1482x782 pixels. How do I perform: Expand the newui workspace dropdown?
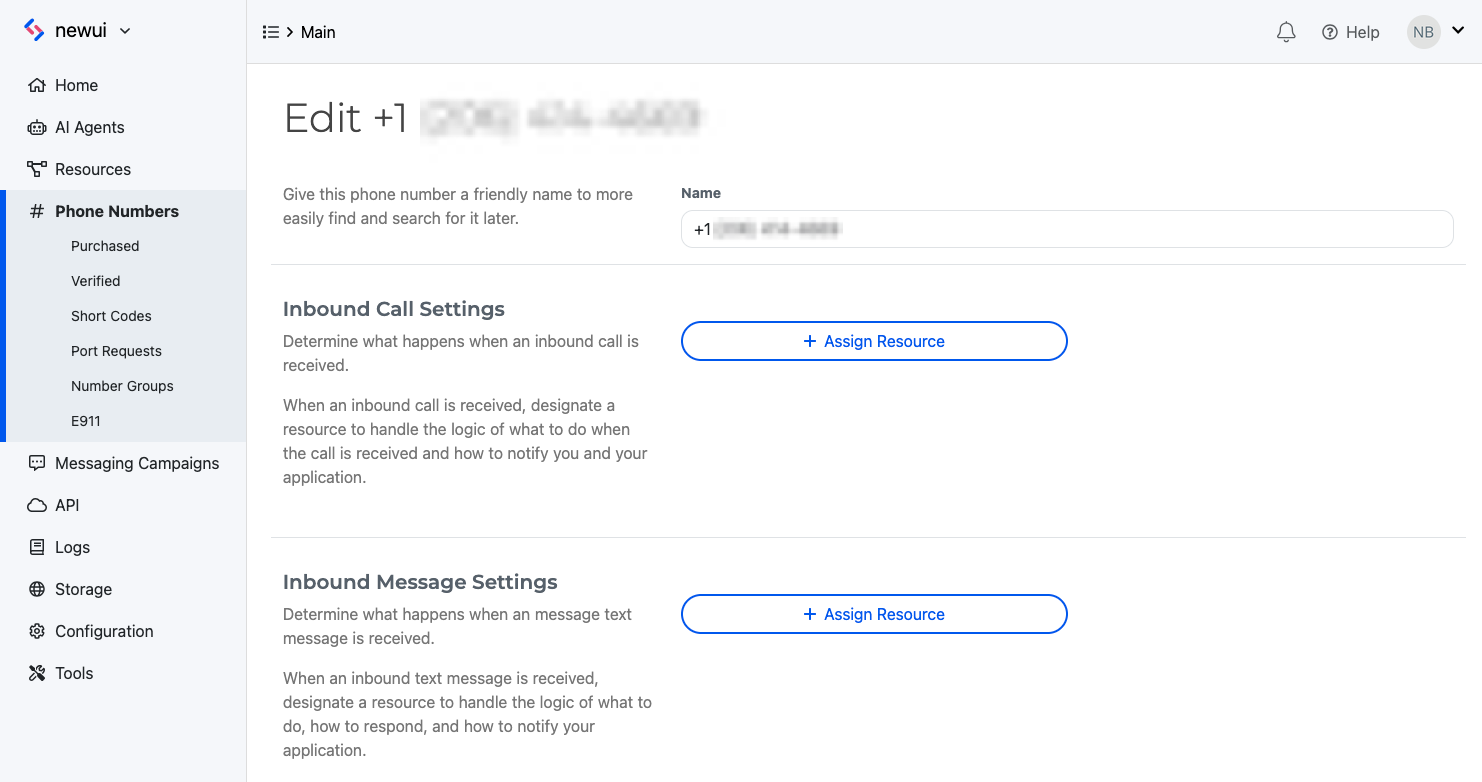pos(124,30)
